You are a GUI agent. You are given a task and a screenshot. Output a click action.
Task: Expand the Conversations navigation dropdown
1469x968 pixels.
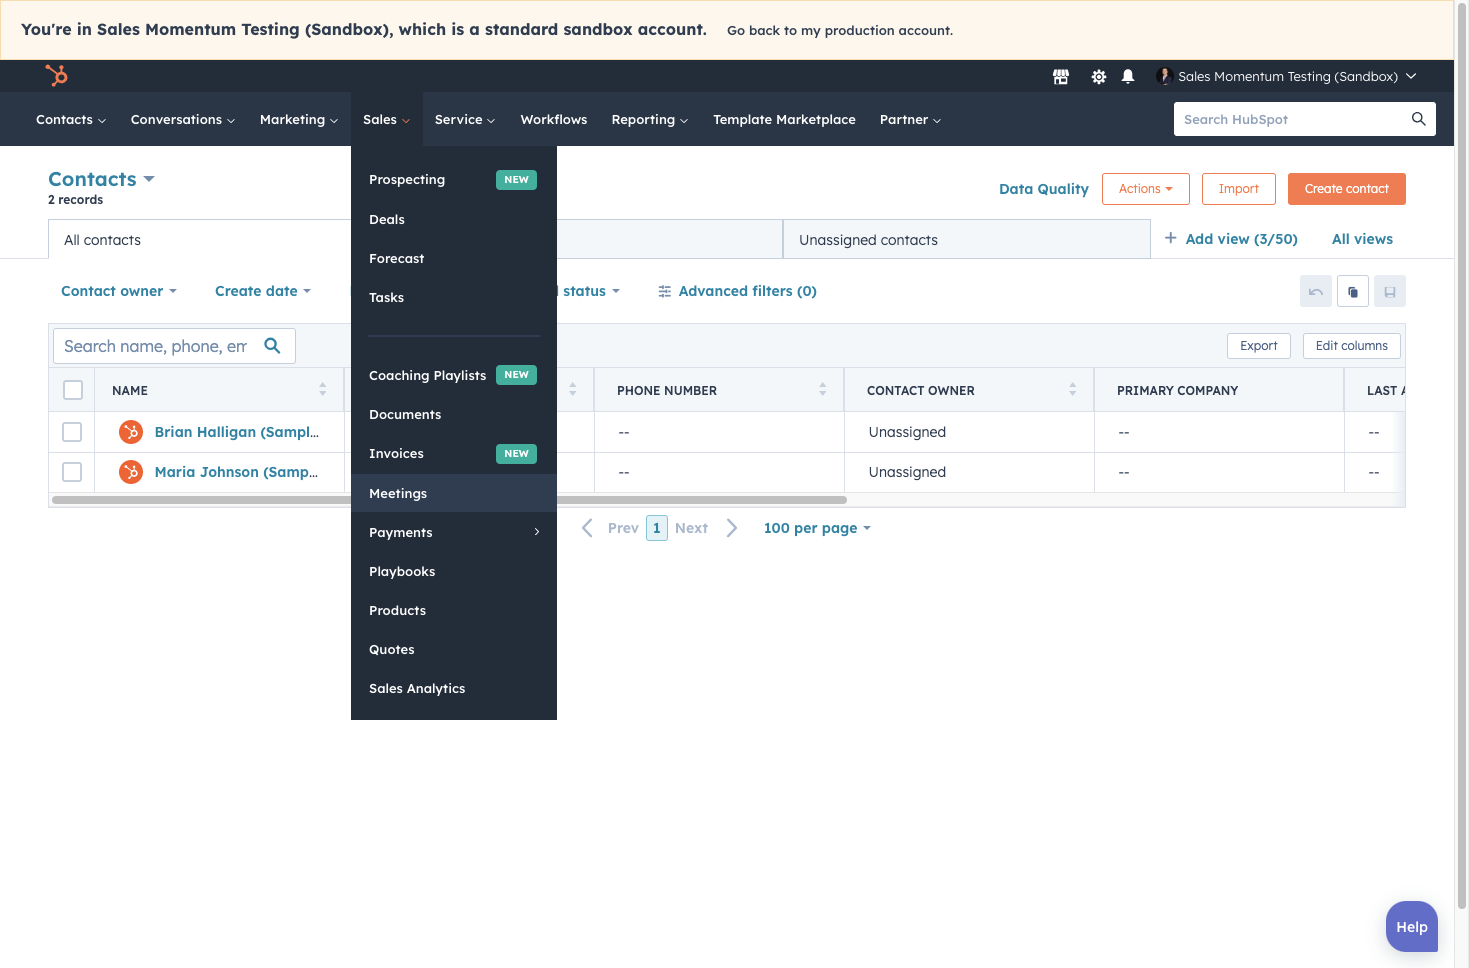click(x=183, y=120)
